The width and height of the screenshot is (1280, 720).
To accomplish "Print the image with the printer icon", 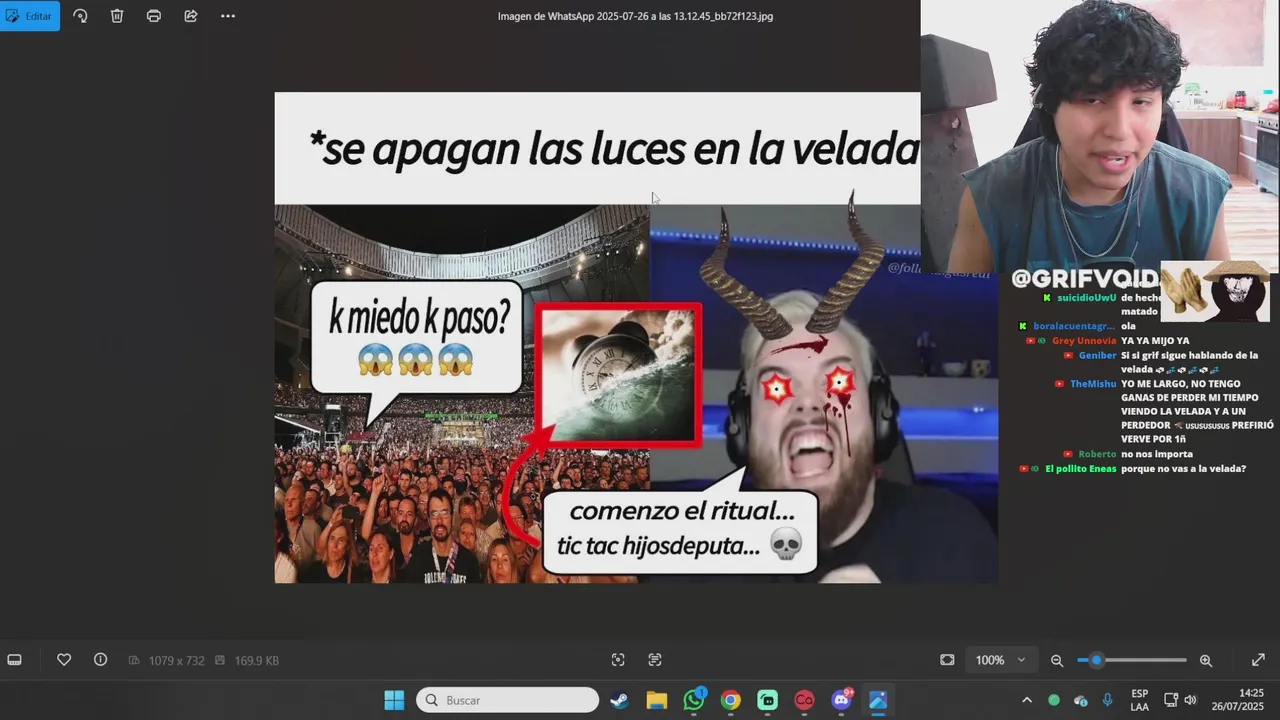I will [x=154, y=16].
